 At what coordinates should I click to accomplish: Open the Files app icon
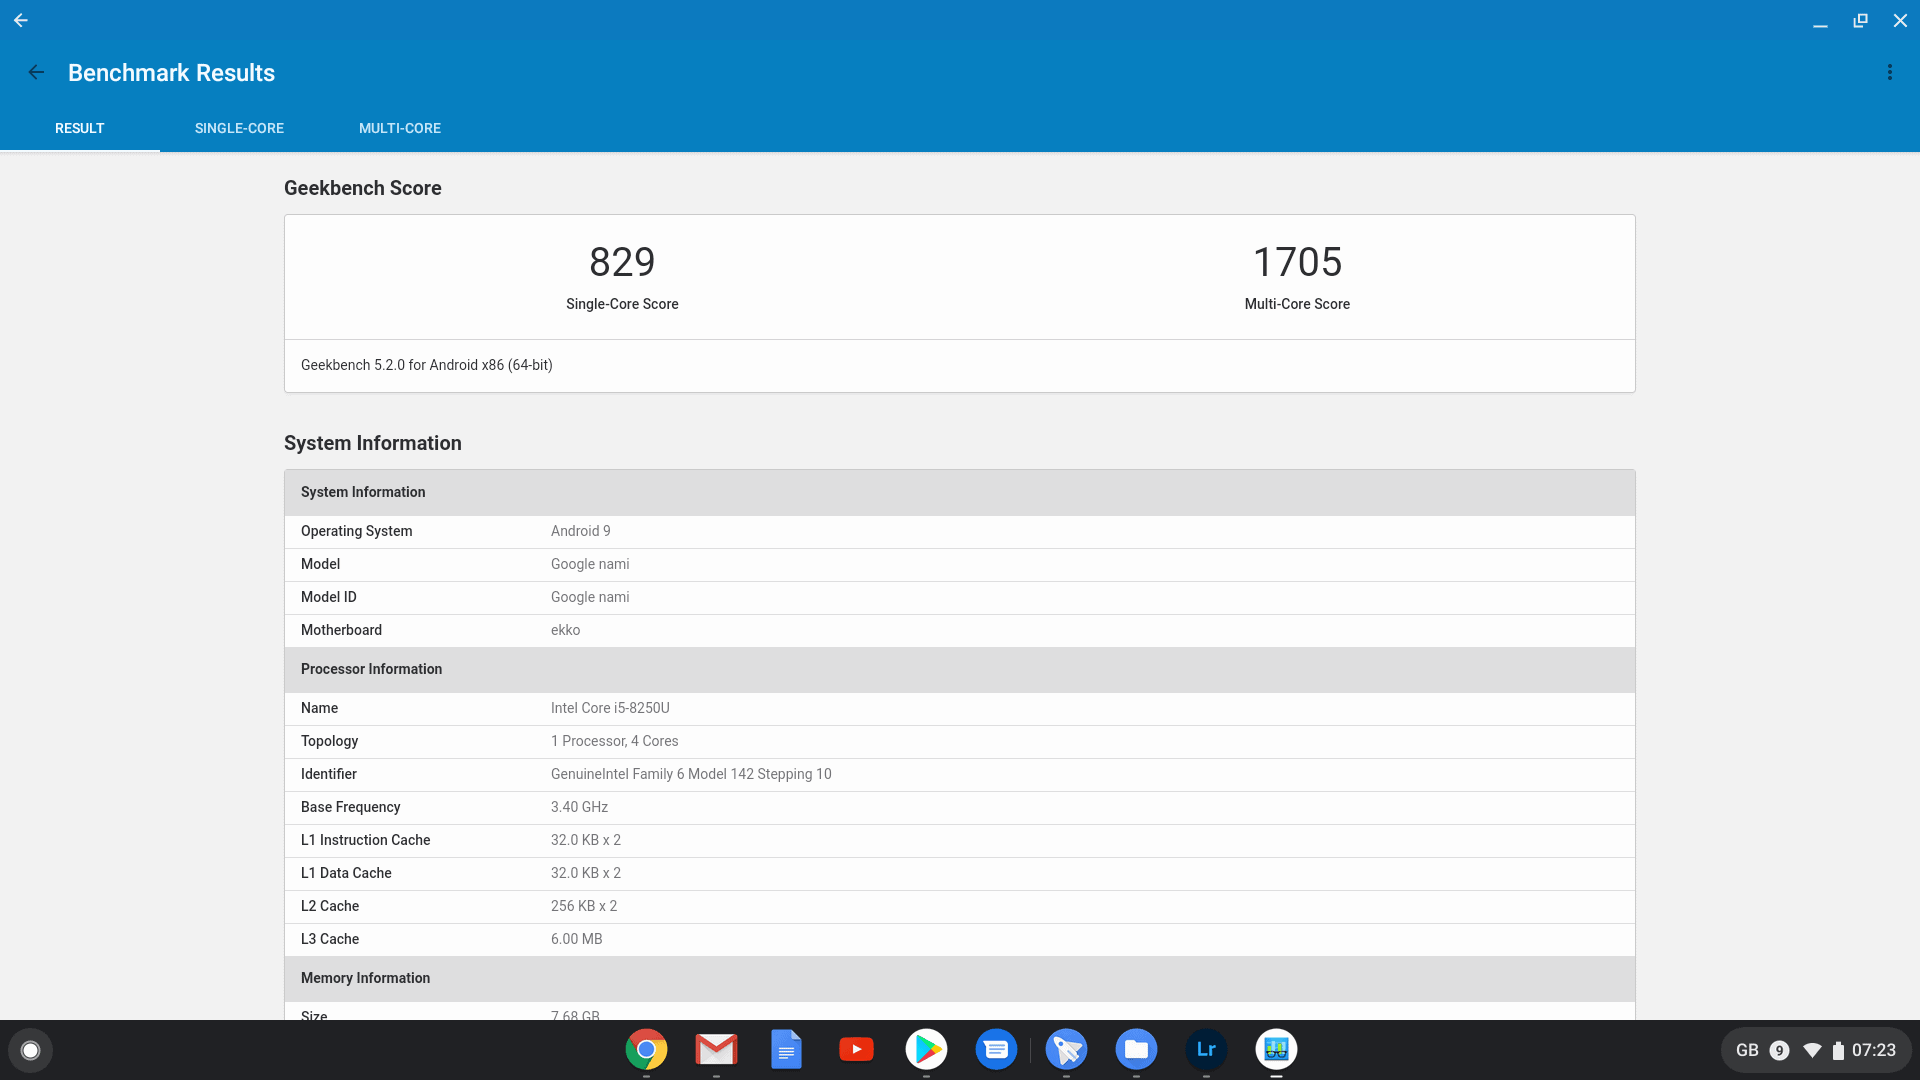point(1136,1049)
